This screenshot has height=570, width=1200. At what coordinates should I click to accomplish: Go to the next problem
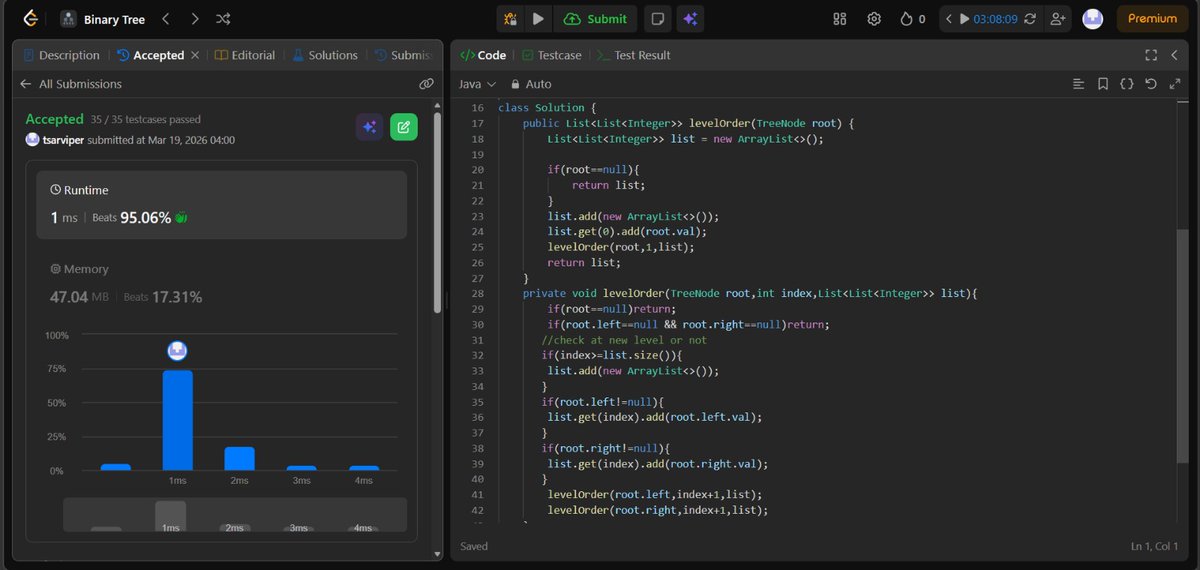[194, 18]
